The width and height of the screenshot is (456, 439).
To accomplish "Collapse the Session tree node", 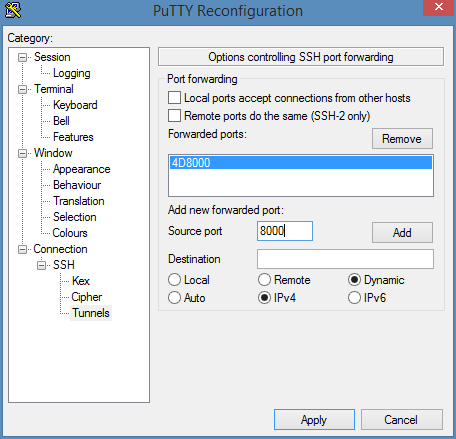I will [22, 57].
